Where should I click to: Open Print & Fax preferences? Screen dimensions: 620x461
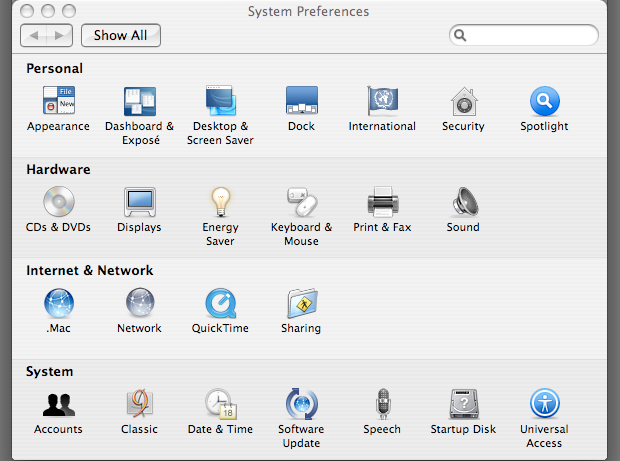(x=382, y=202)
